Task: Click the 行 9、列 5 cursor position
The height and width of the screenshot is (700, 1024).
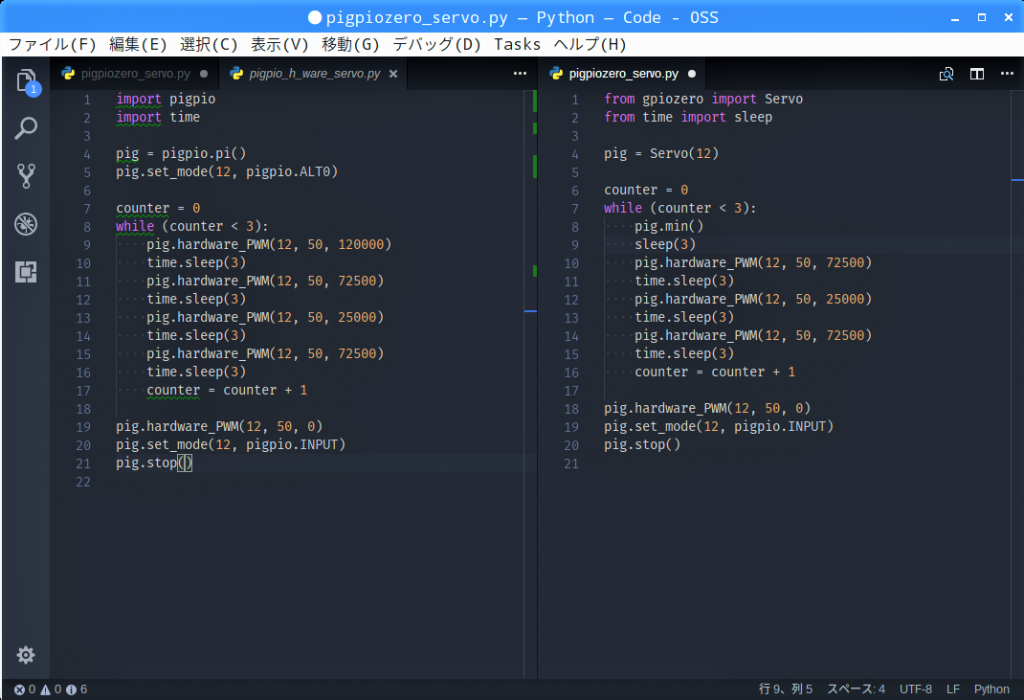Action: point(786,689)
